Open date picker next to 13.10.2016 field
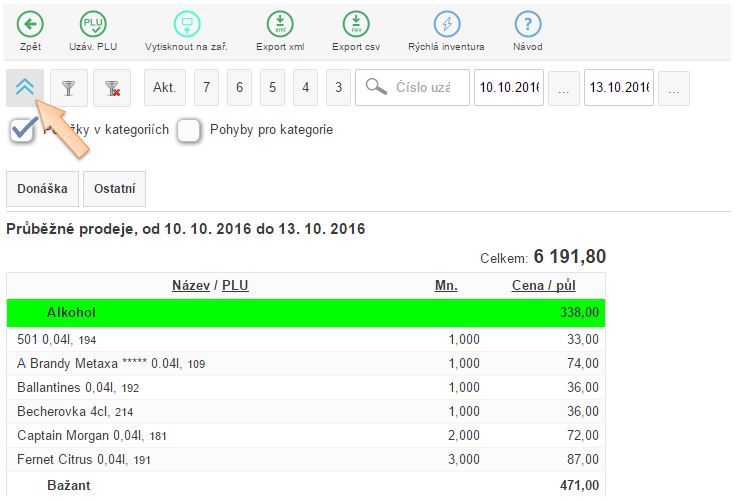The image size is (735, 501). coord(673,88)
